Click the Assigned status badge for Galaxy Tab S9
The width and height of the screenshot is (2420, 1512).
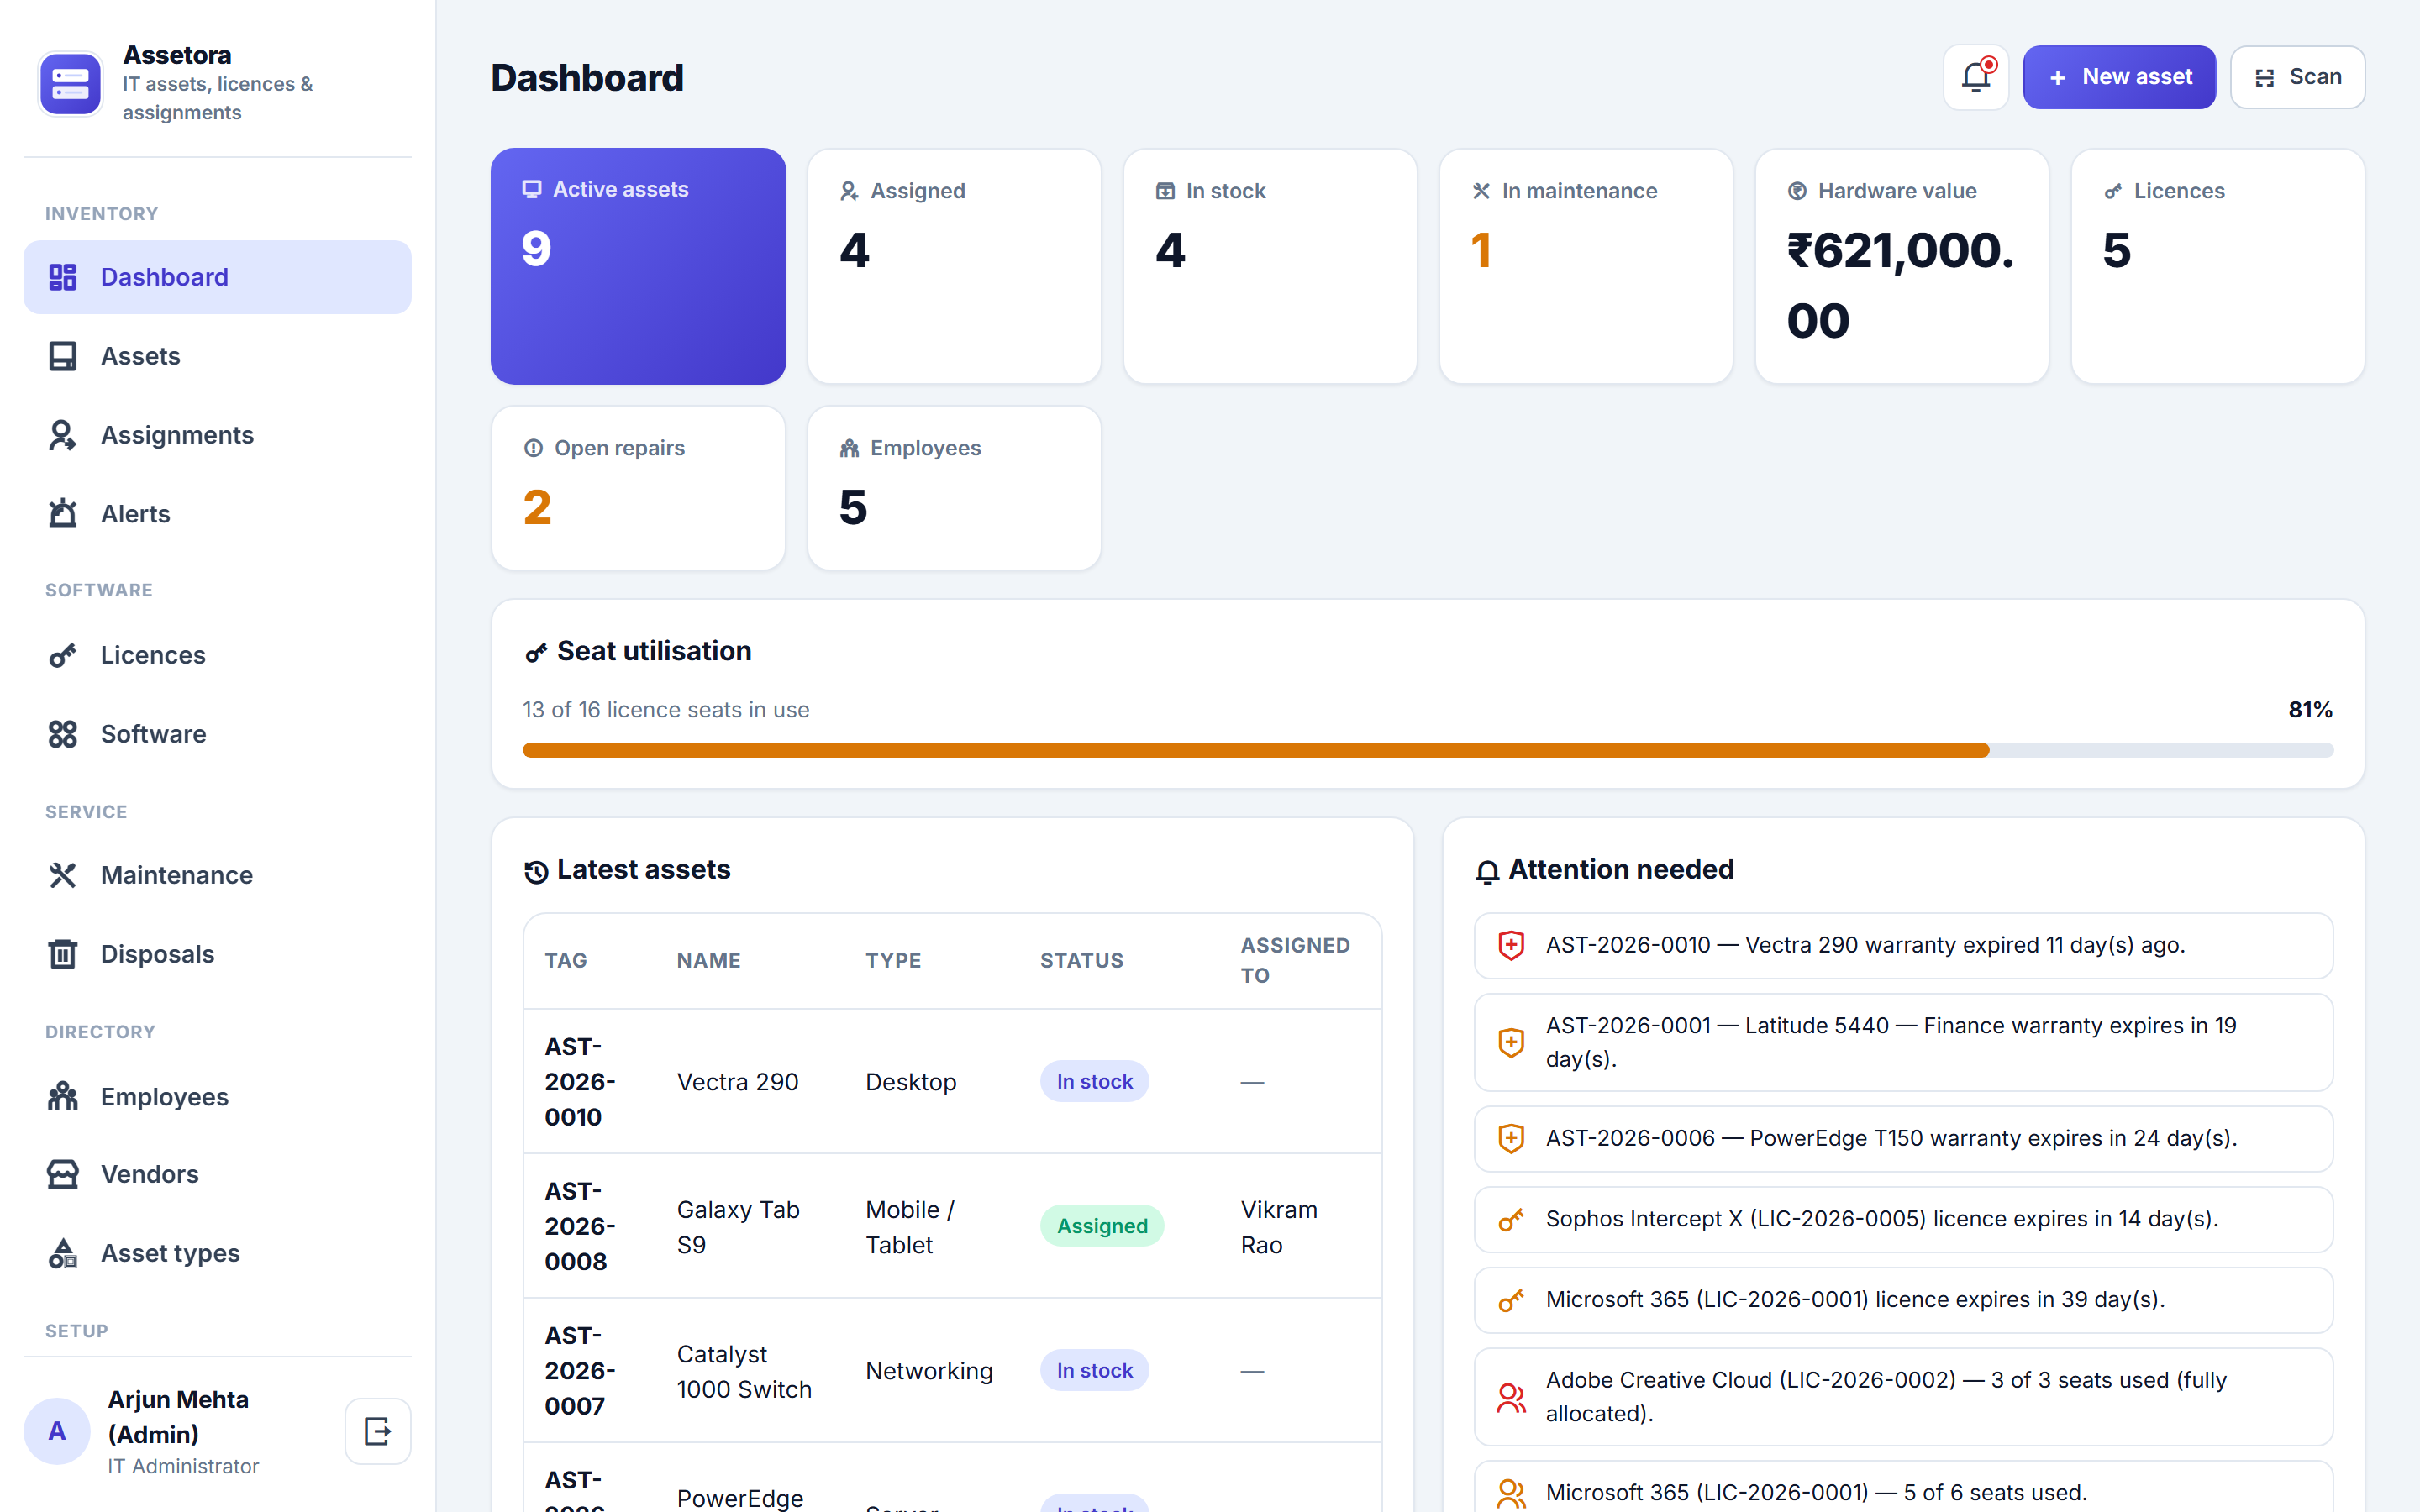click(1102, 1226)
